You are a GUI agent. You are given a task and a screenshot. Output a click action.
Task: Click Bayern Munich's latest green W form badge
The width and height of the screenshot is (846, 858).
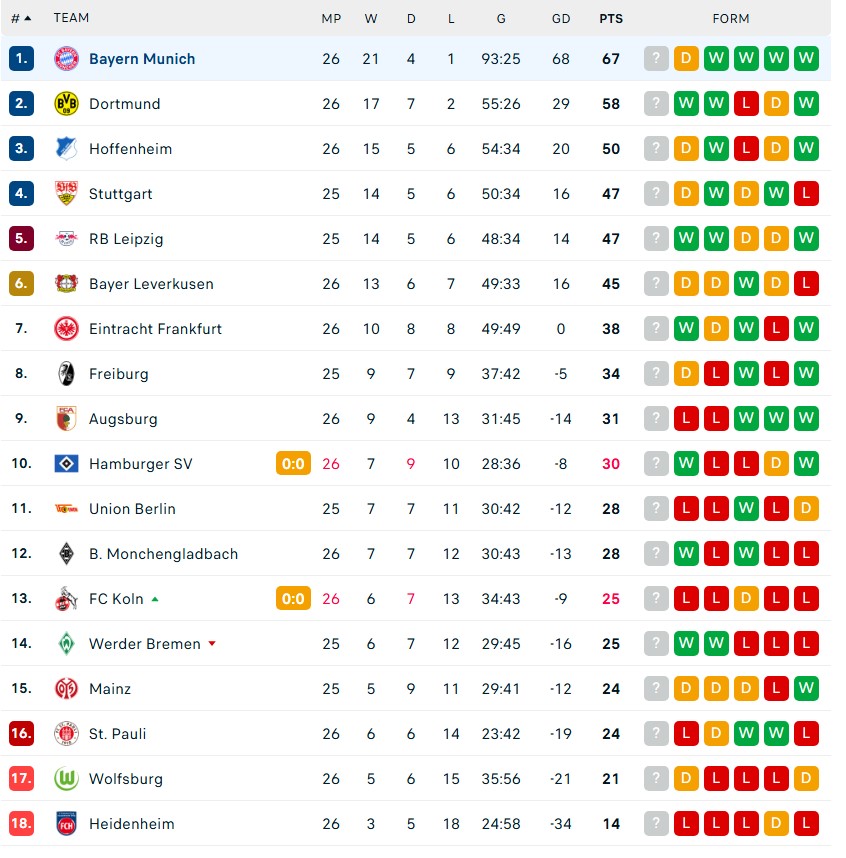coord(806,58)
